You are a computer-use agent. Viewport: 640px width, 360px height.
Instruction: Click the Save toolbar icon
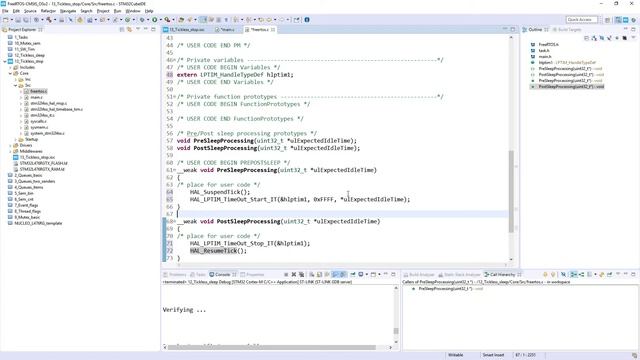18,20
